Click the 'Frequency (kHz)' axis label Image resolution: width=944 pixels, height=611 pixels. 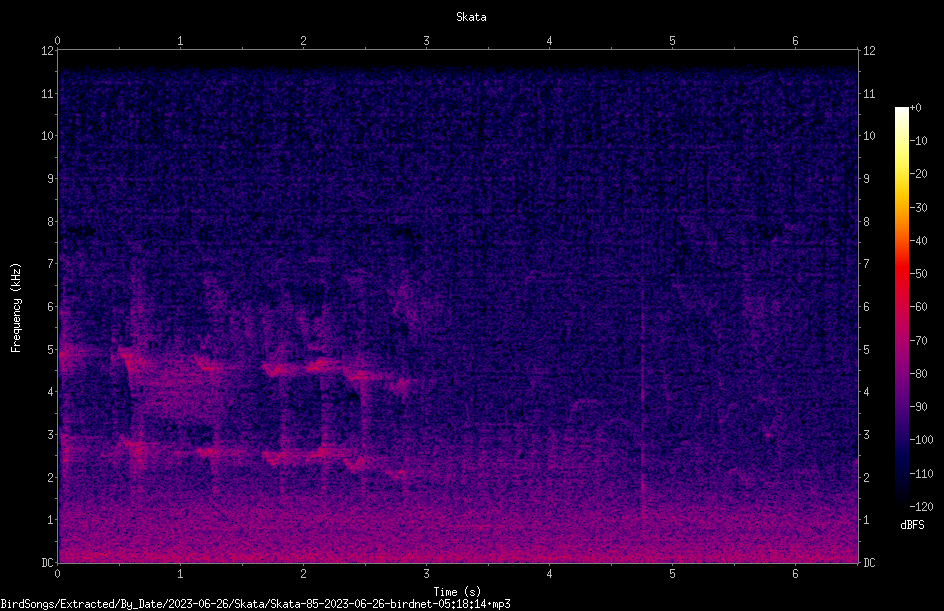[16, 308]
